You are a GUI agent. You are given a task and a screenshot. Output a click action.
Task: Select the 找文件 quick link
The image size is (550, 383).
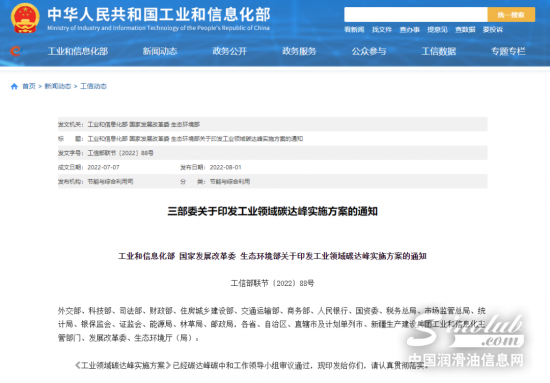click(382, 30)
